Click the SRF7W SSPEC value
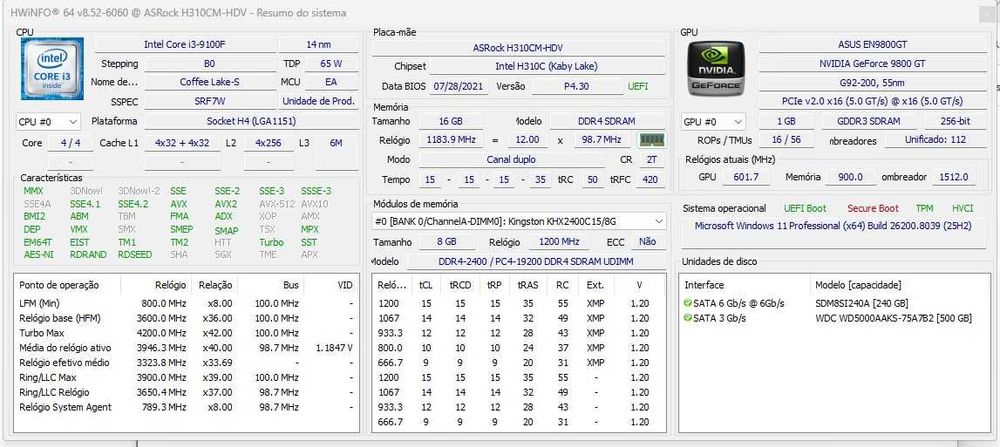The width and height of the screenshot is (1000, 447). [x=210, y=101]
